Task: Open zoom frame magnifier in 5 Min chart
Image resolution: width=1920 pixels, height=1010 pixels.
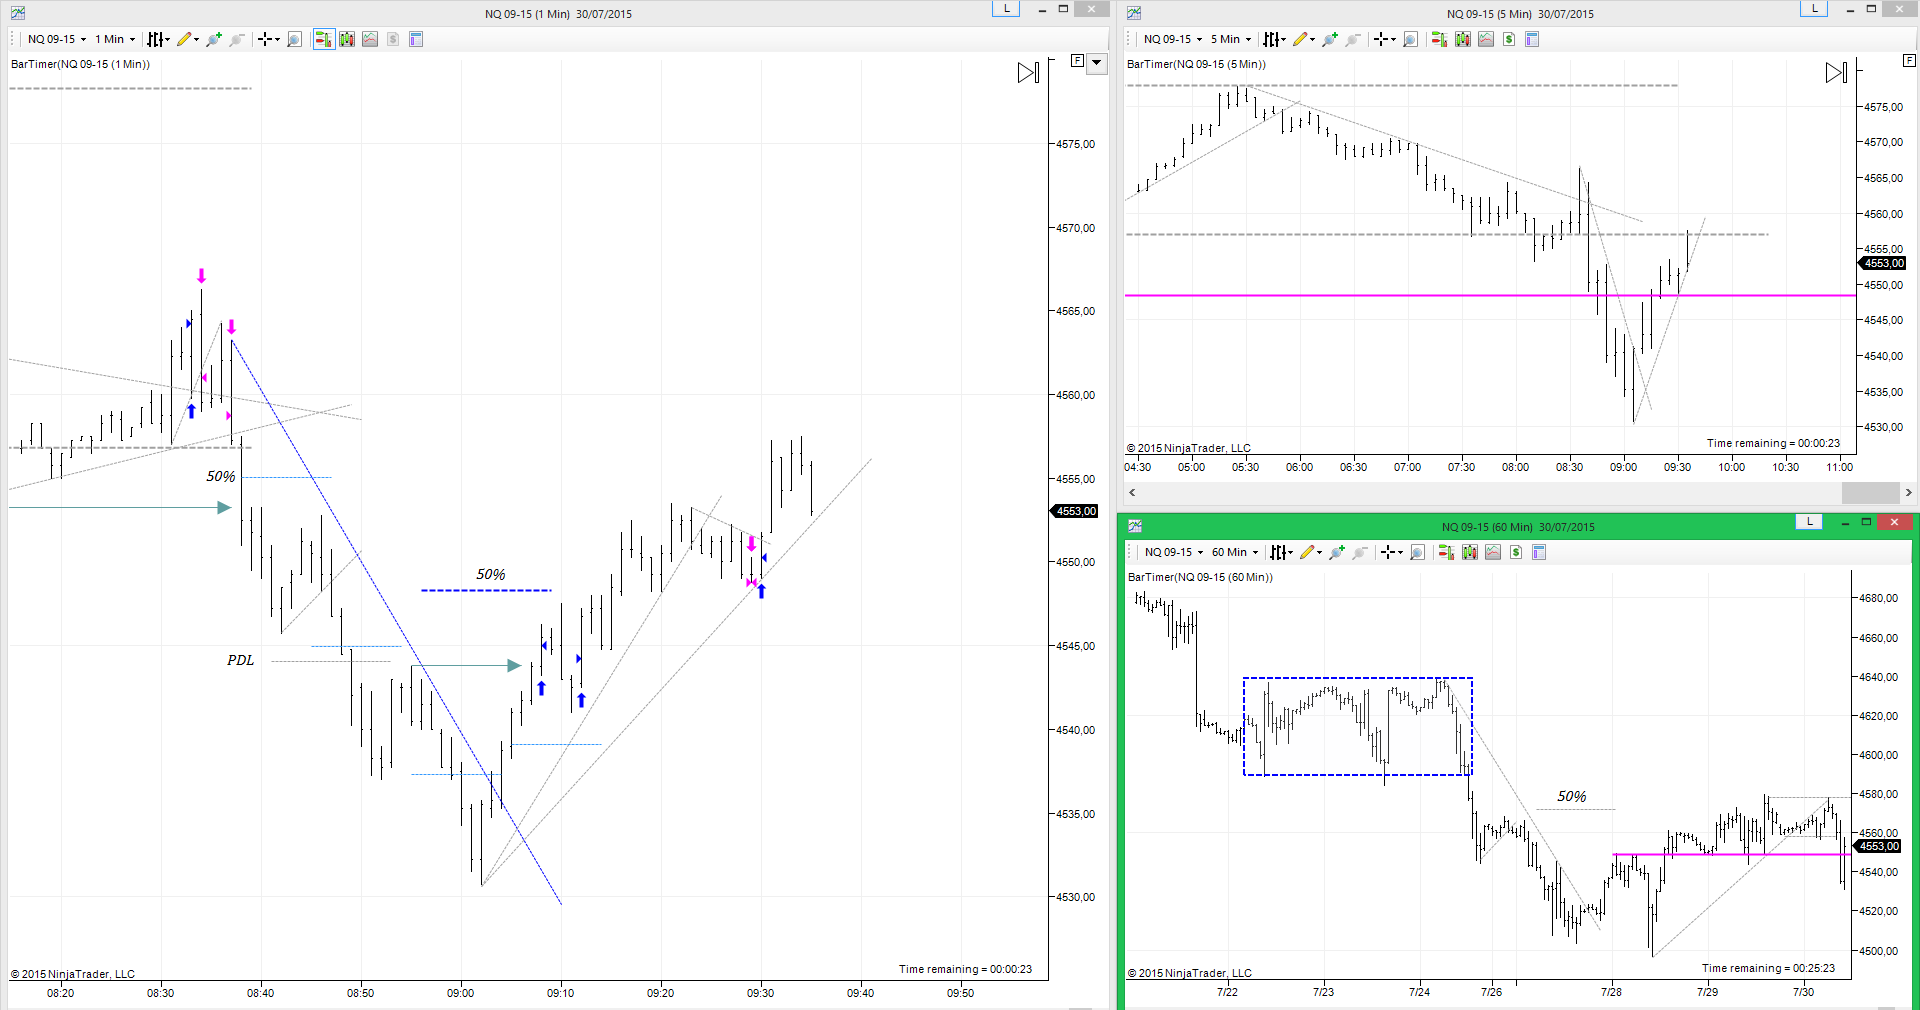Action: 1410,39
